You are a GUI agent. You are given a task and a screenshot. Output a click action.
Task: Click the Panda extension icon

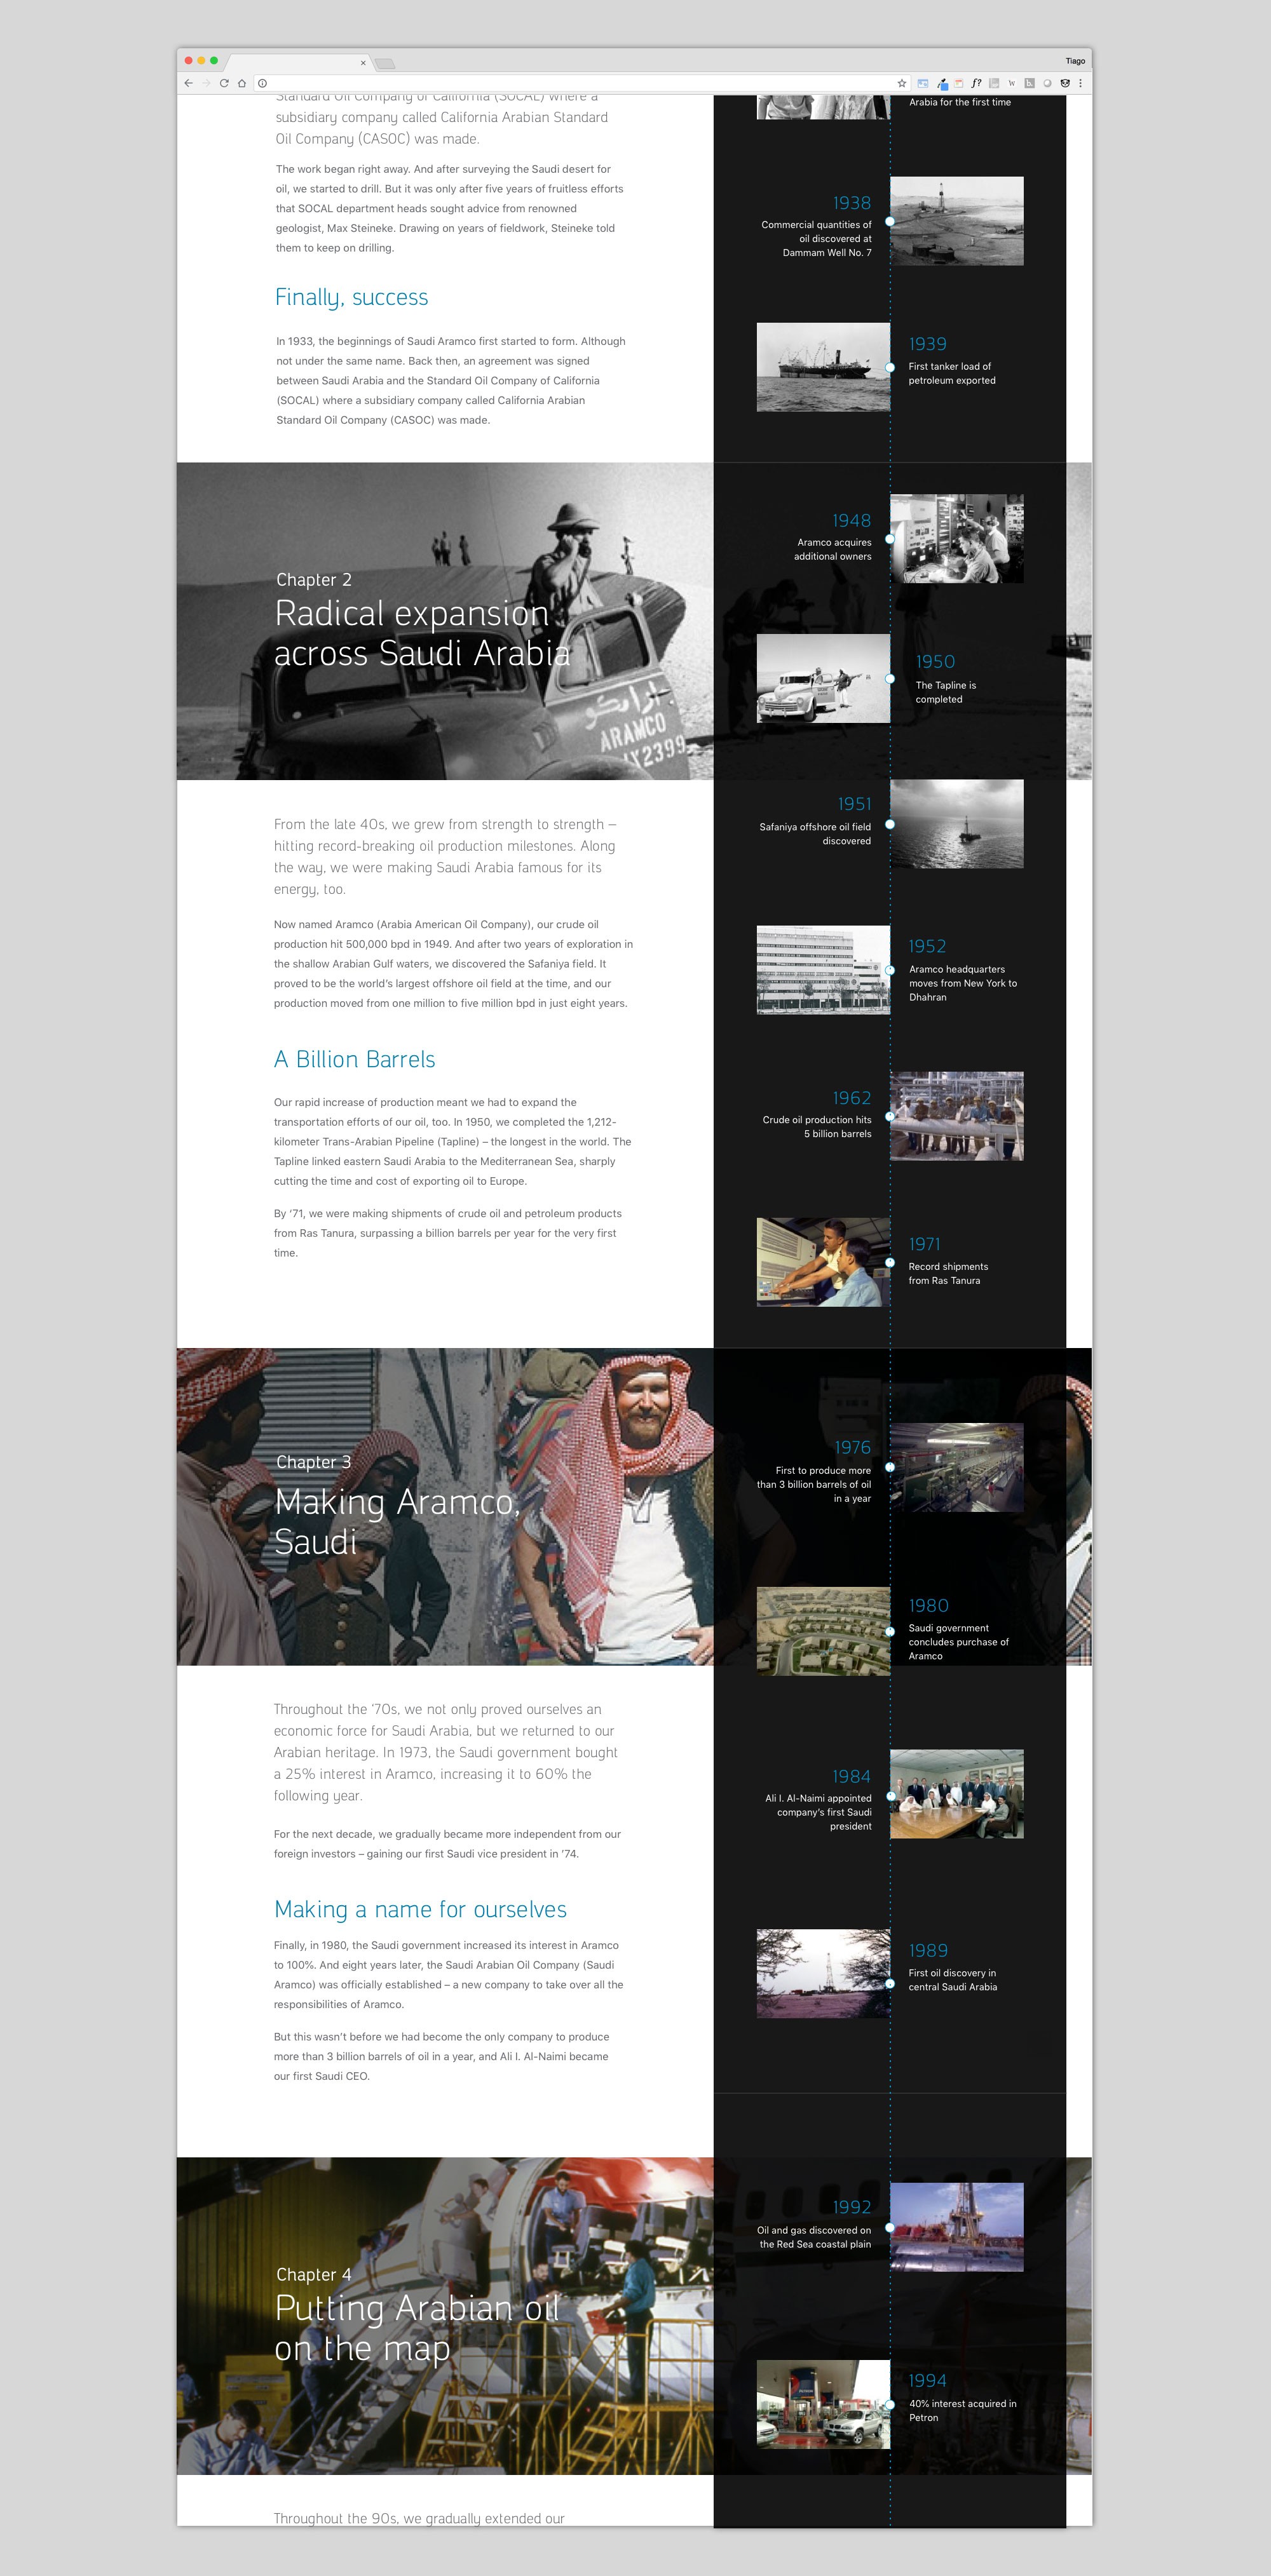point(1065,83)
